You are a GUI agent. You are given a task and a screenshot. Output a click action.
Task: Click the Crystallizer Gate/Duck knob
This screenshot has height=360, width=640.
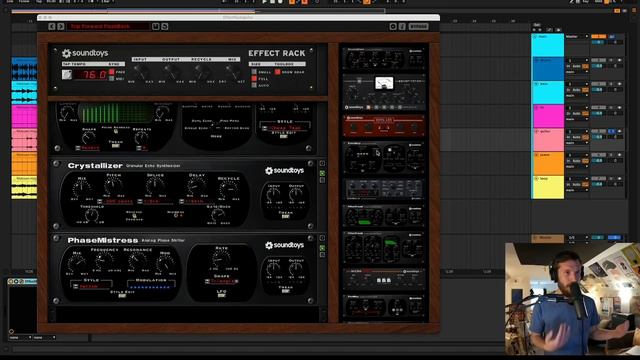click(x=218, y=215)
